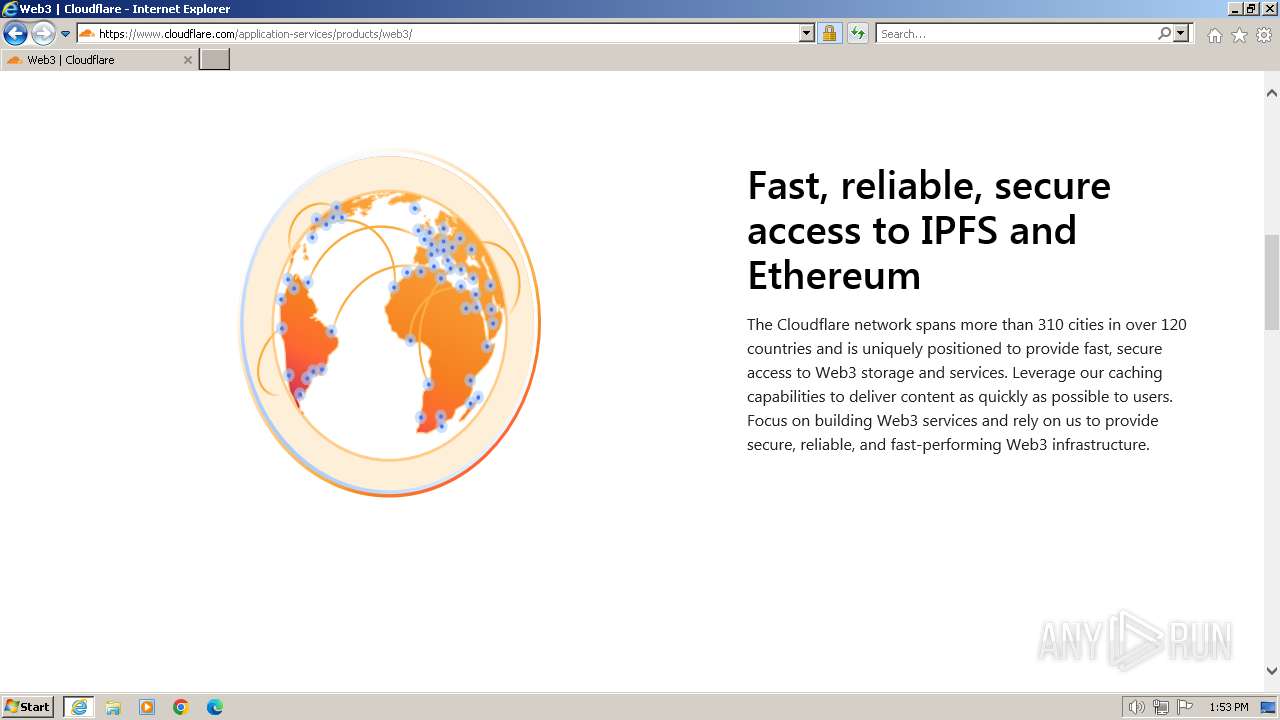Open the recent pages dropdown arrow
This screenshot has height=720, width=1280.
tap(66, 34)
